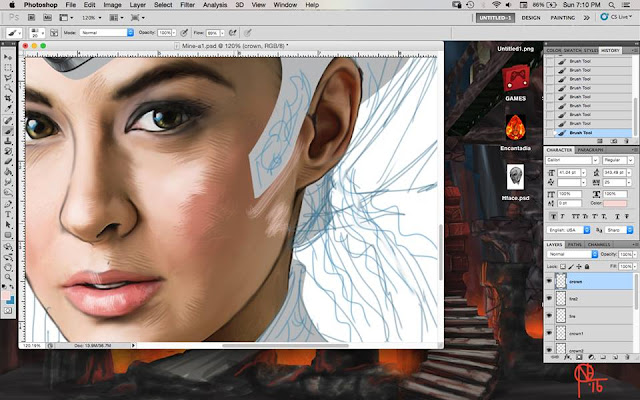Toggle airbrush mode in options bar
640x400 pixels.
(233, 33)
